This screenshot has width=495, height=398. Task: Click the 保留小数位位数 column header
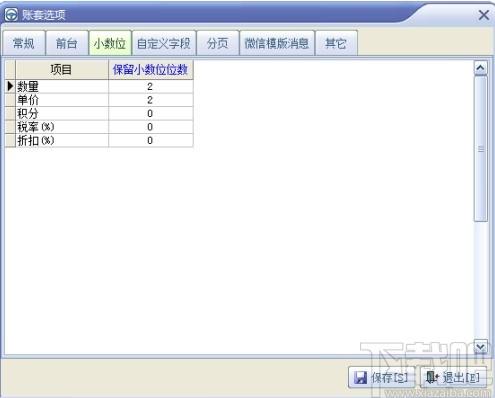pyautogui.click(x=151, y=70)
